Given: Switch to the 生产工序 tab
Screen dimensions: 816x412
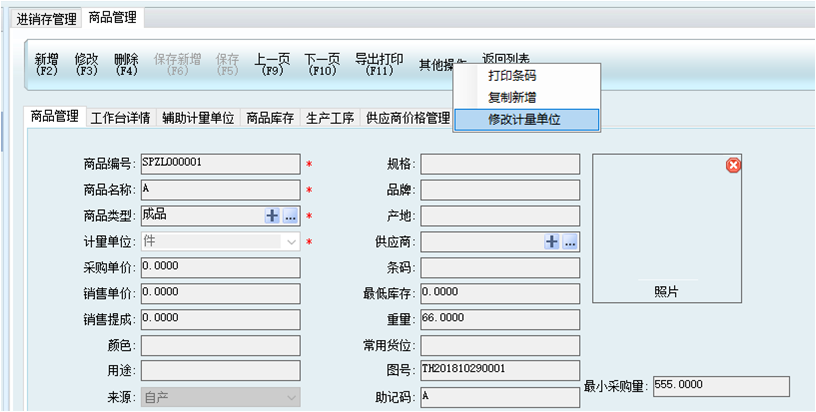Looking at the screenshot, I should pos(330,118).
